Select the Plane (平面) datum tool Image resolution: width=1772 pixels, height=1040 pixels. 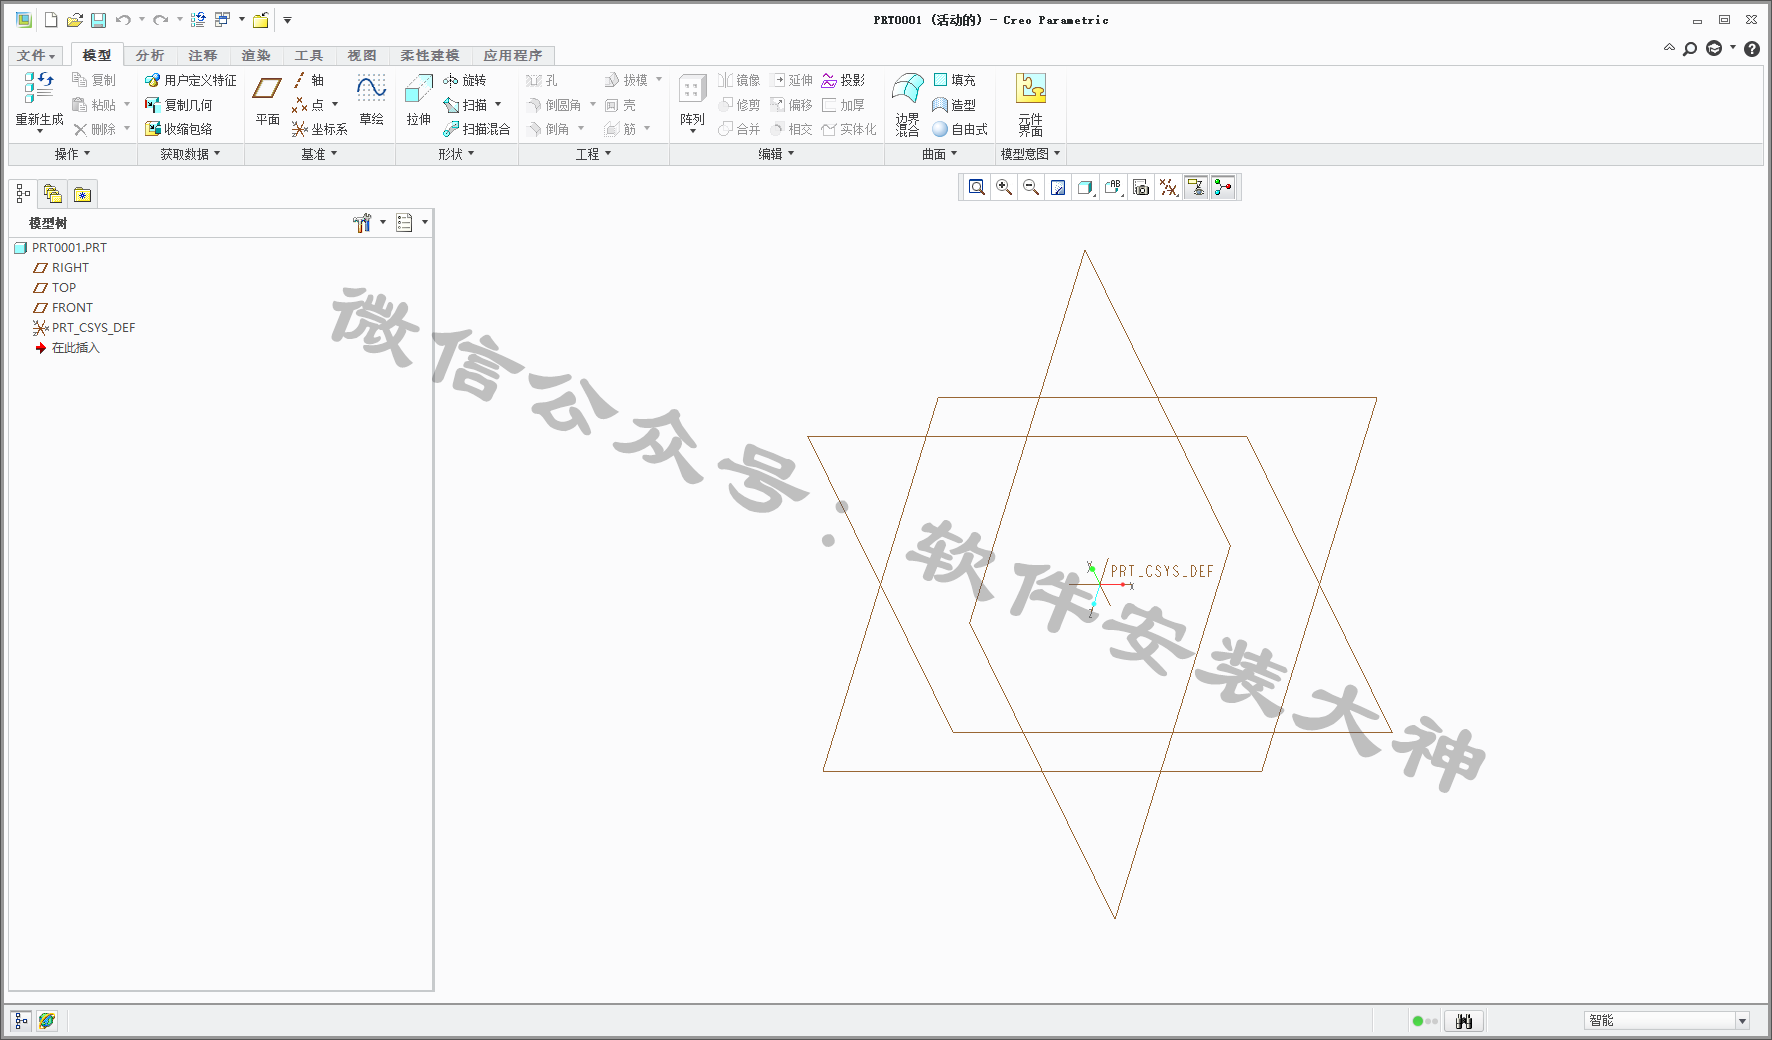coord(267,101)
